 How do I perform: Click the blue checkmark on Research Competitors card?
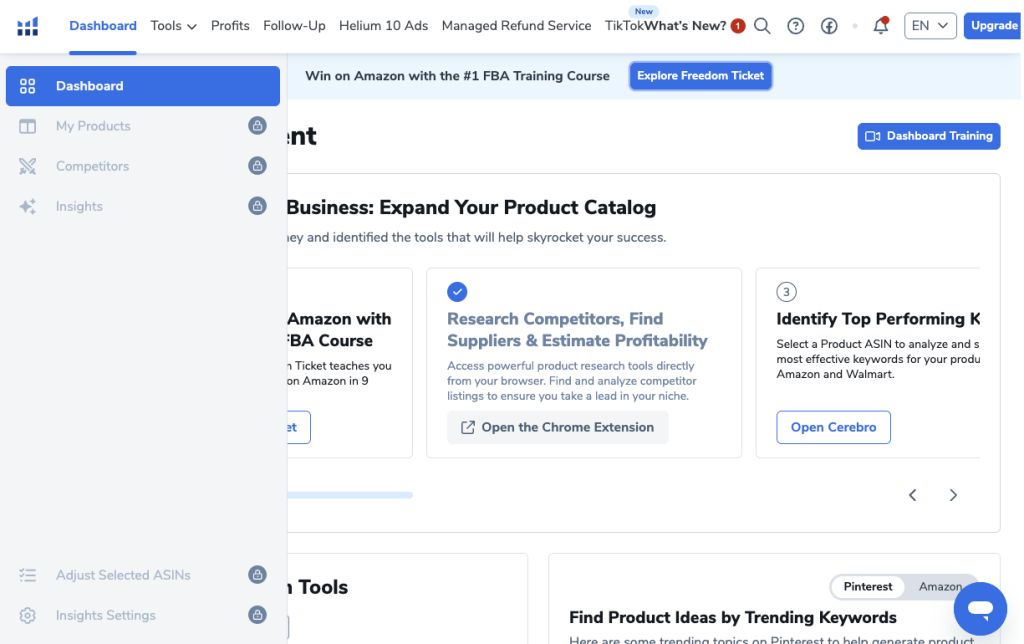click(457, 292)
